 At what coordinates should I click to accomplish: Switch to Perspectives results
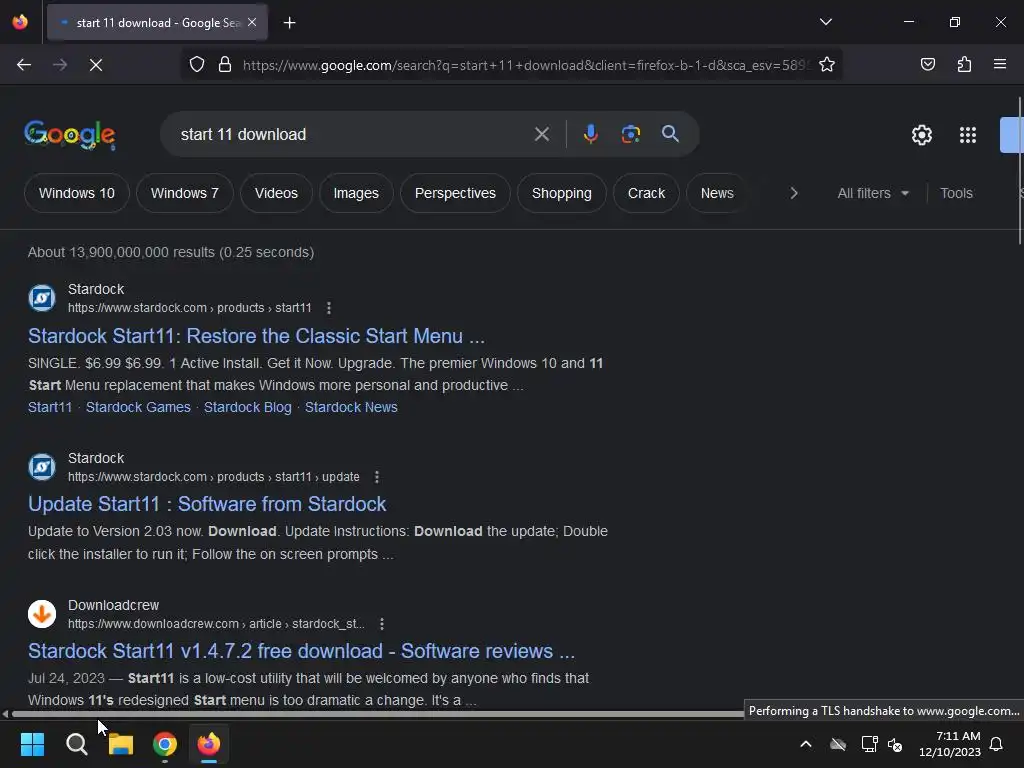tap(455, 193)
